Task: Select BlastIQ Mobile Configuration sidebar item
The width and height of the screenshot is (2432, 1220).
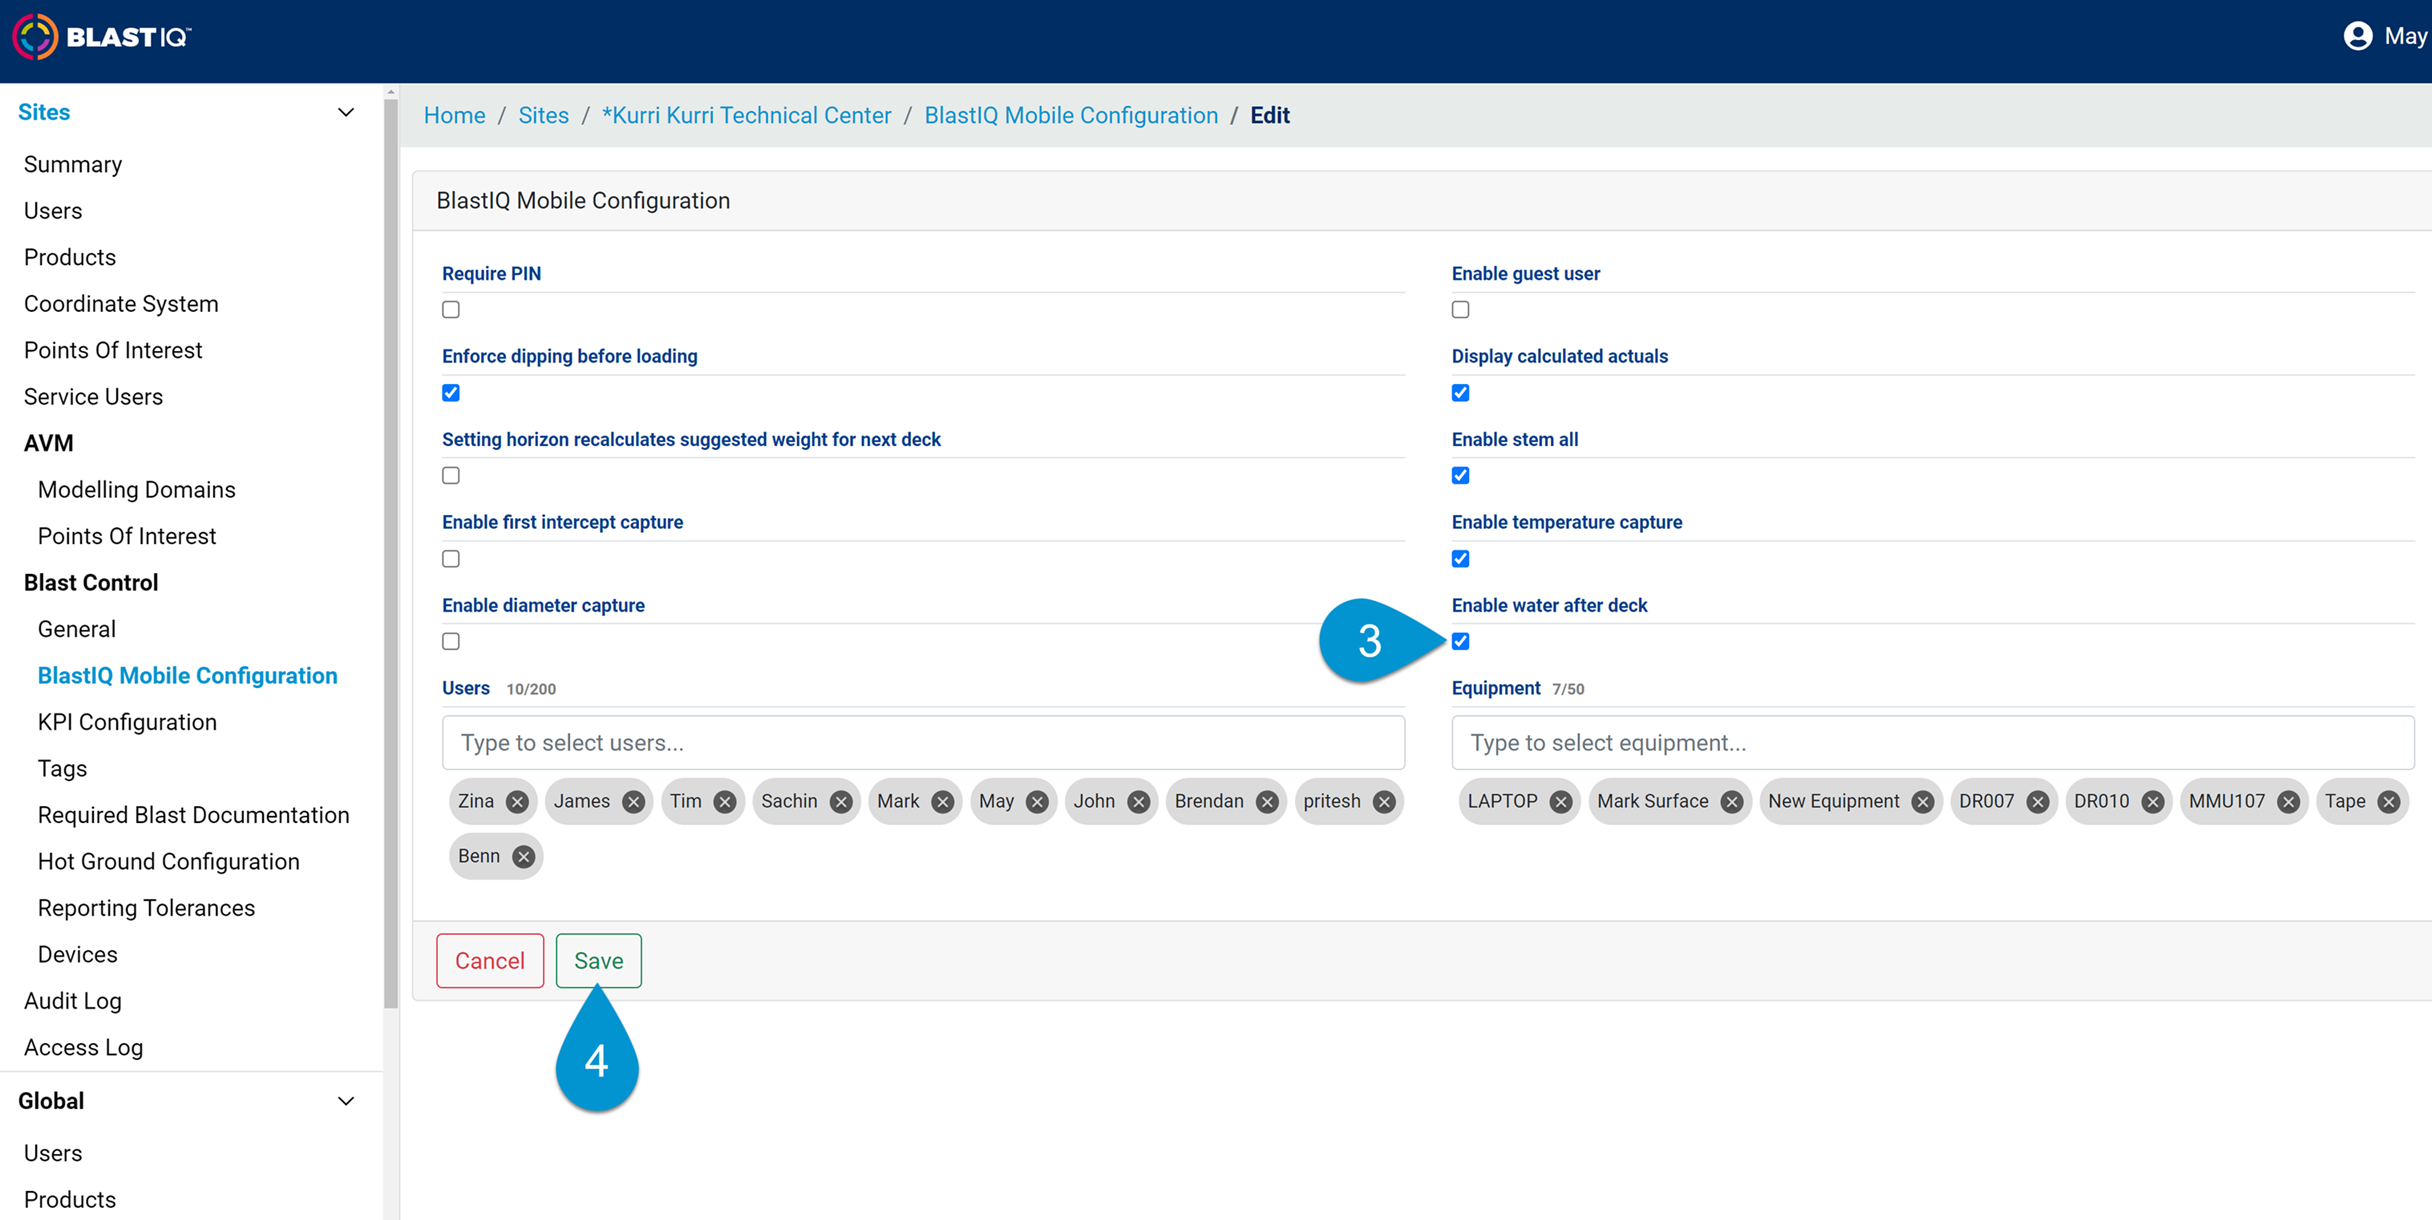Action: [188, 676]
